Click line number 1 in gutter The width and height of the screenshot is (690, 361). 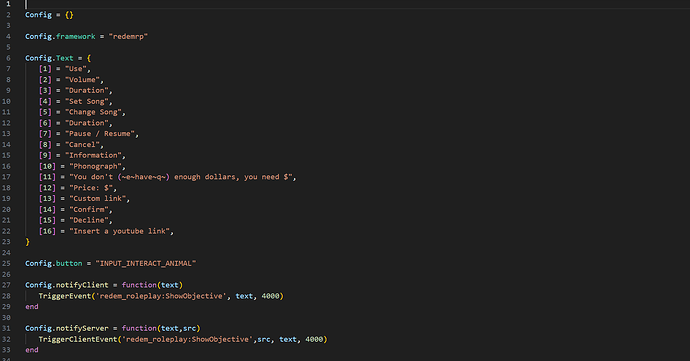tap(8, 4)
